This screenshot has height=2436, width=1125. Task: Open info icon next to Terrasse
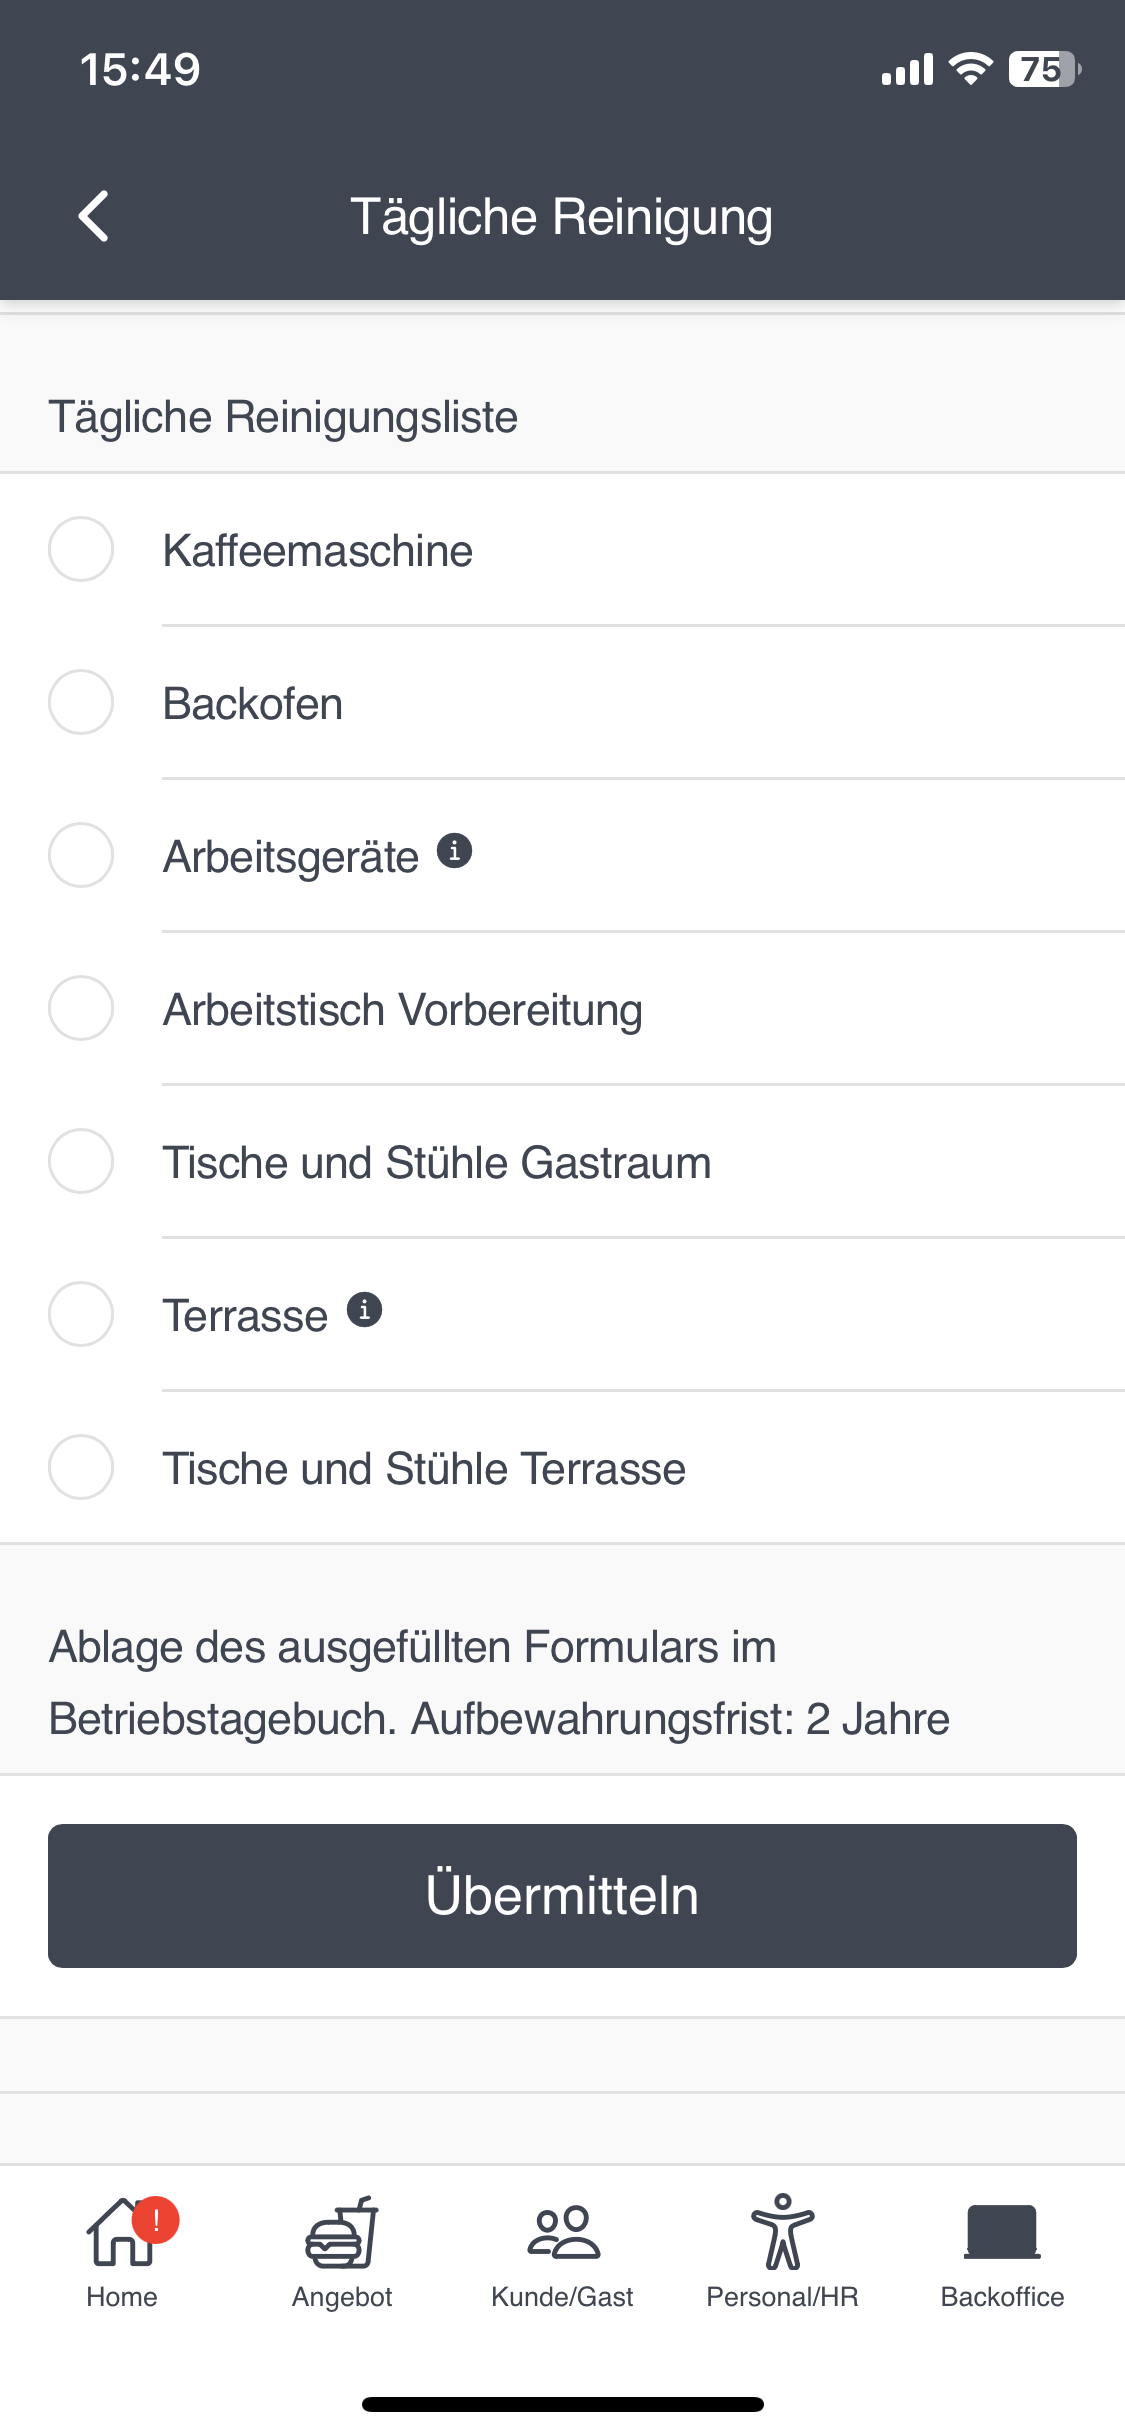click(x=365, y=1309)
